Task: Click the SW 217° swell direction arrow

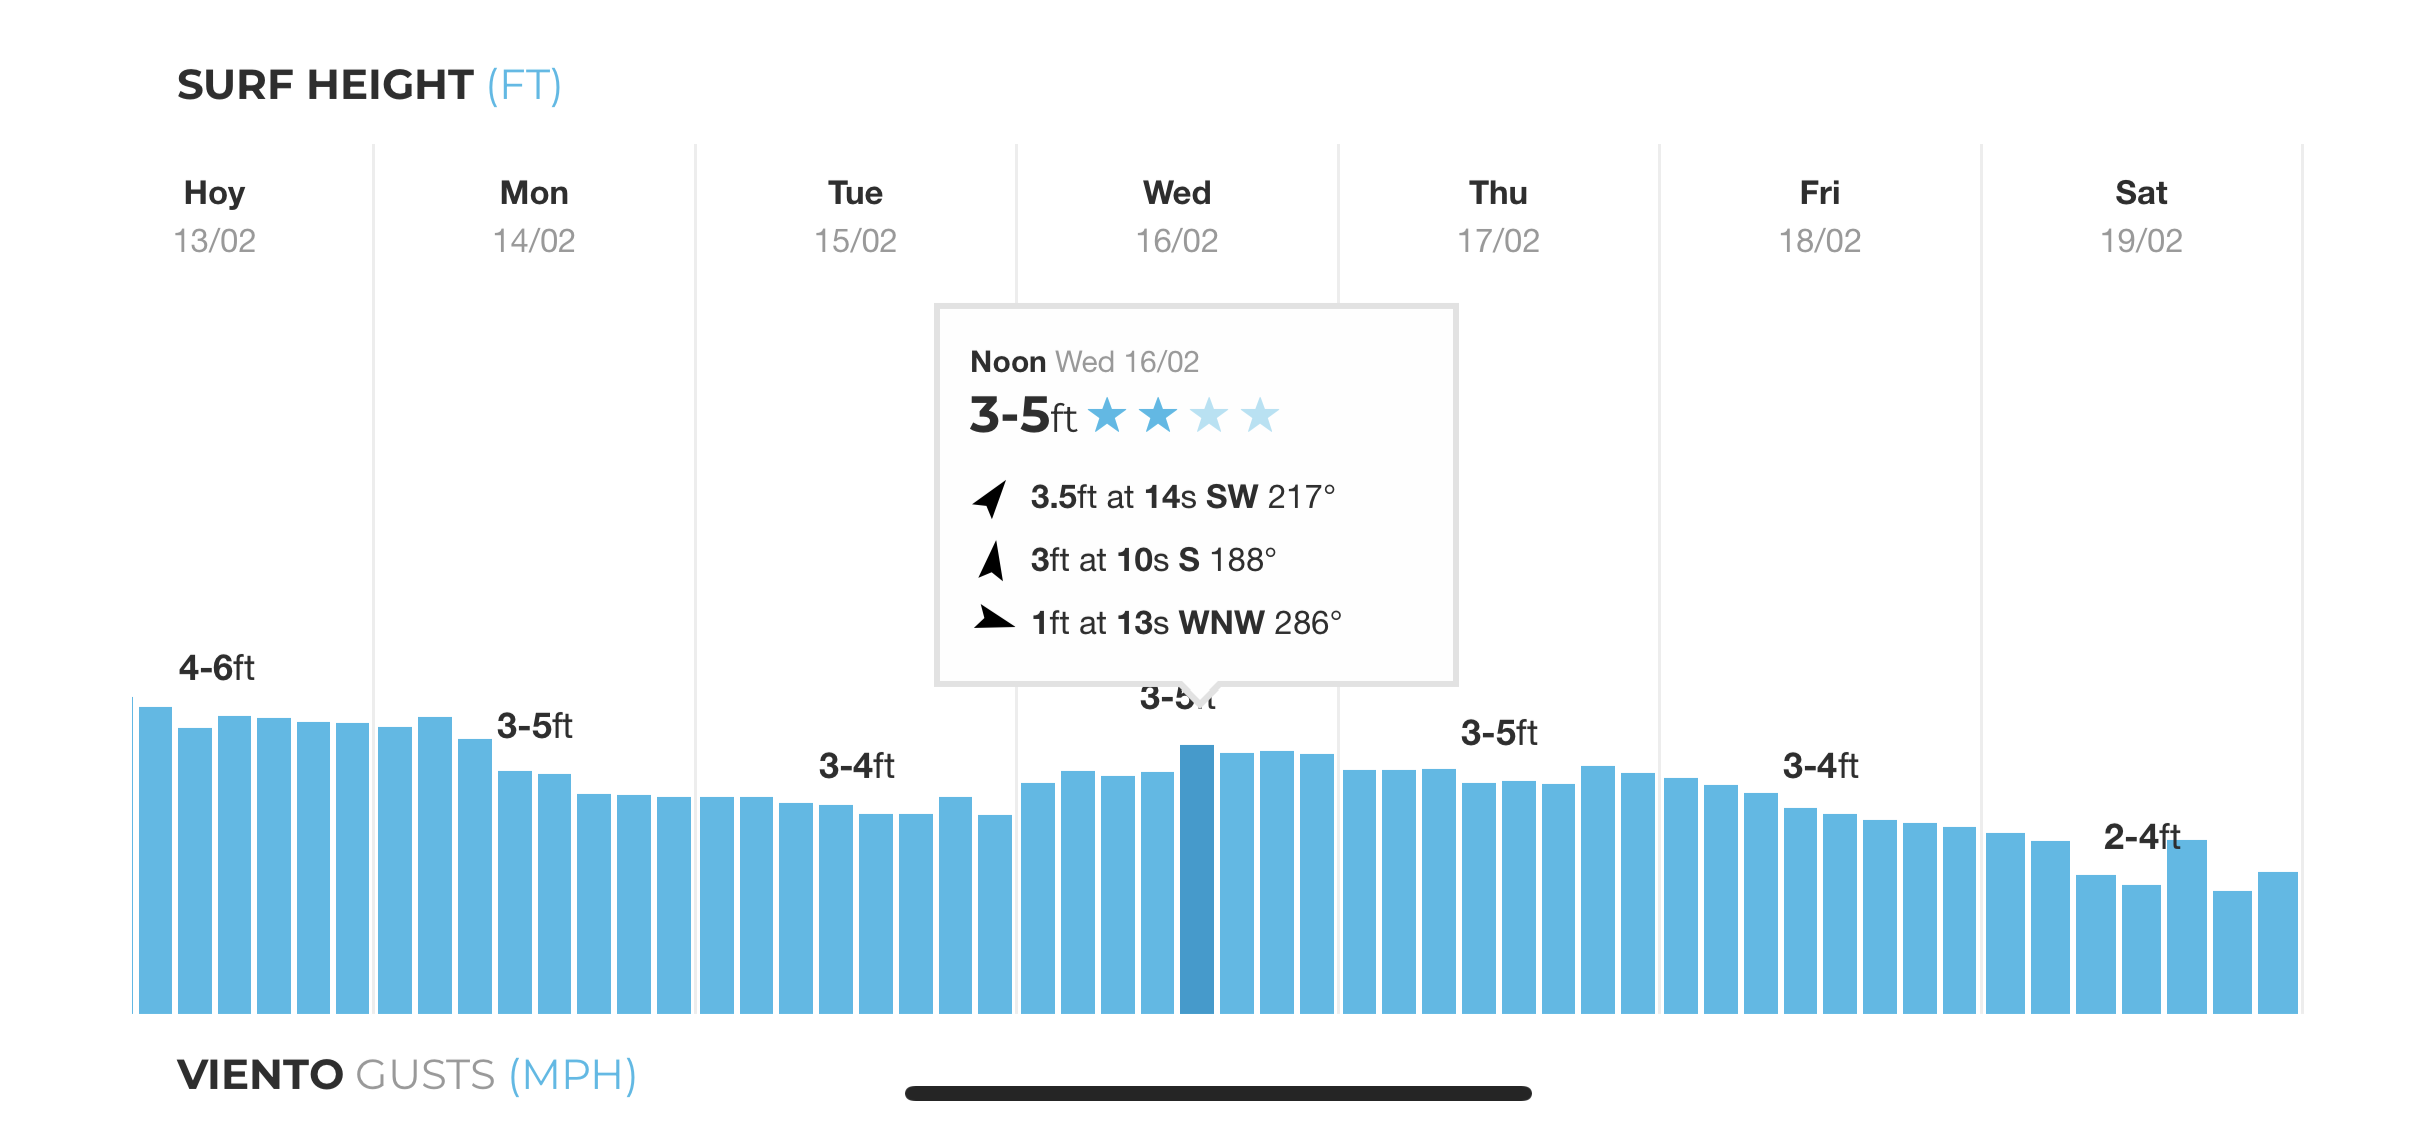Action: 990,498
